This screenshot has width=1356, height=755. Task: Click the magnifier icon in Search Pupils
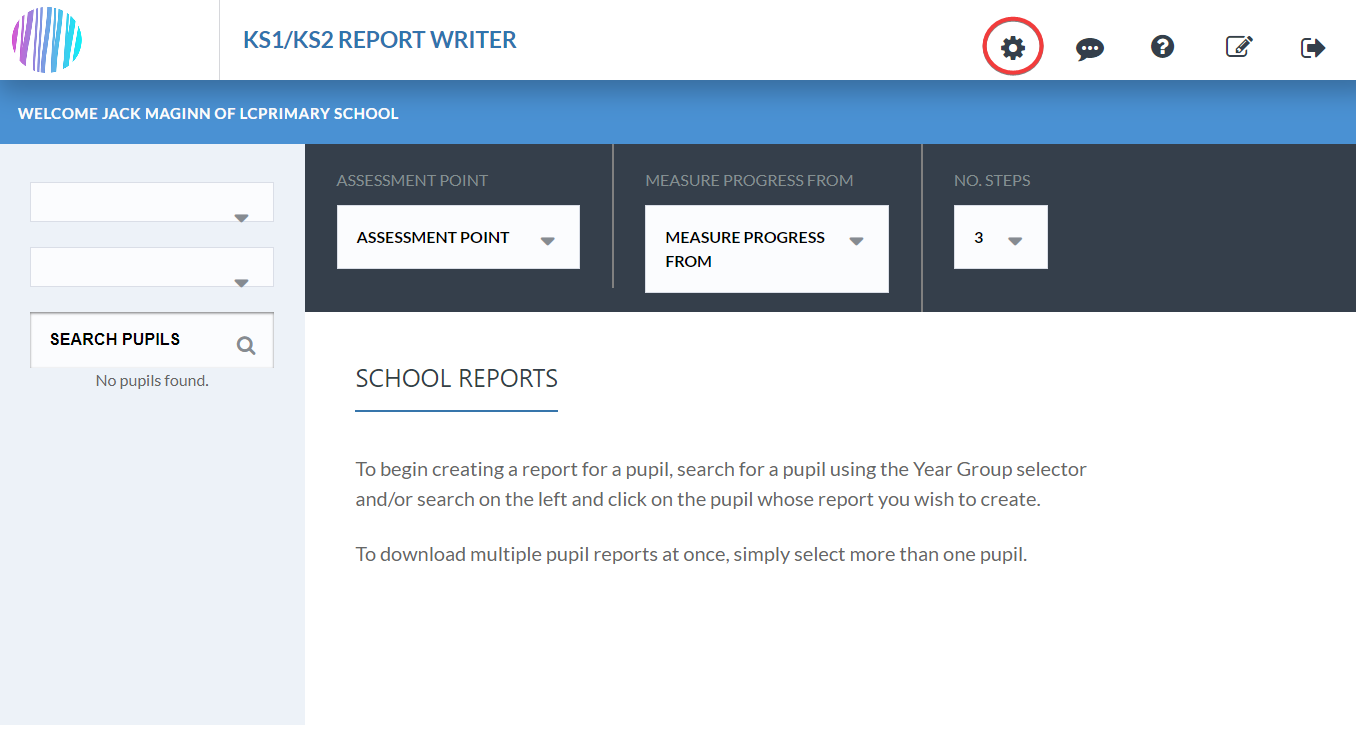246,346
